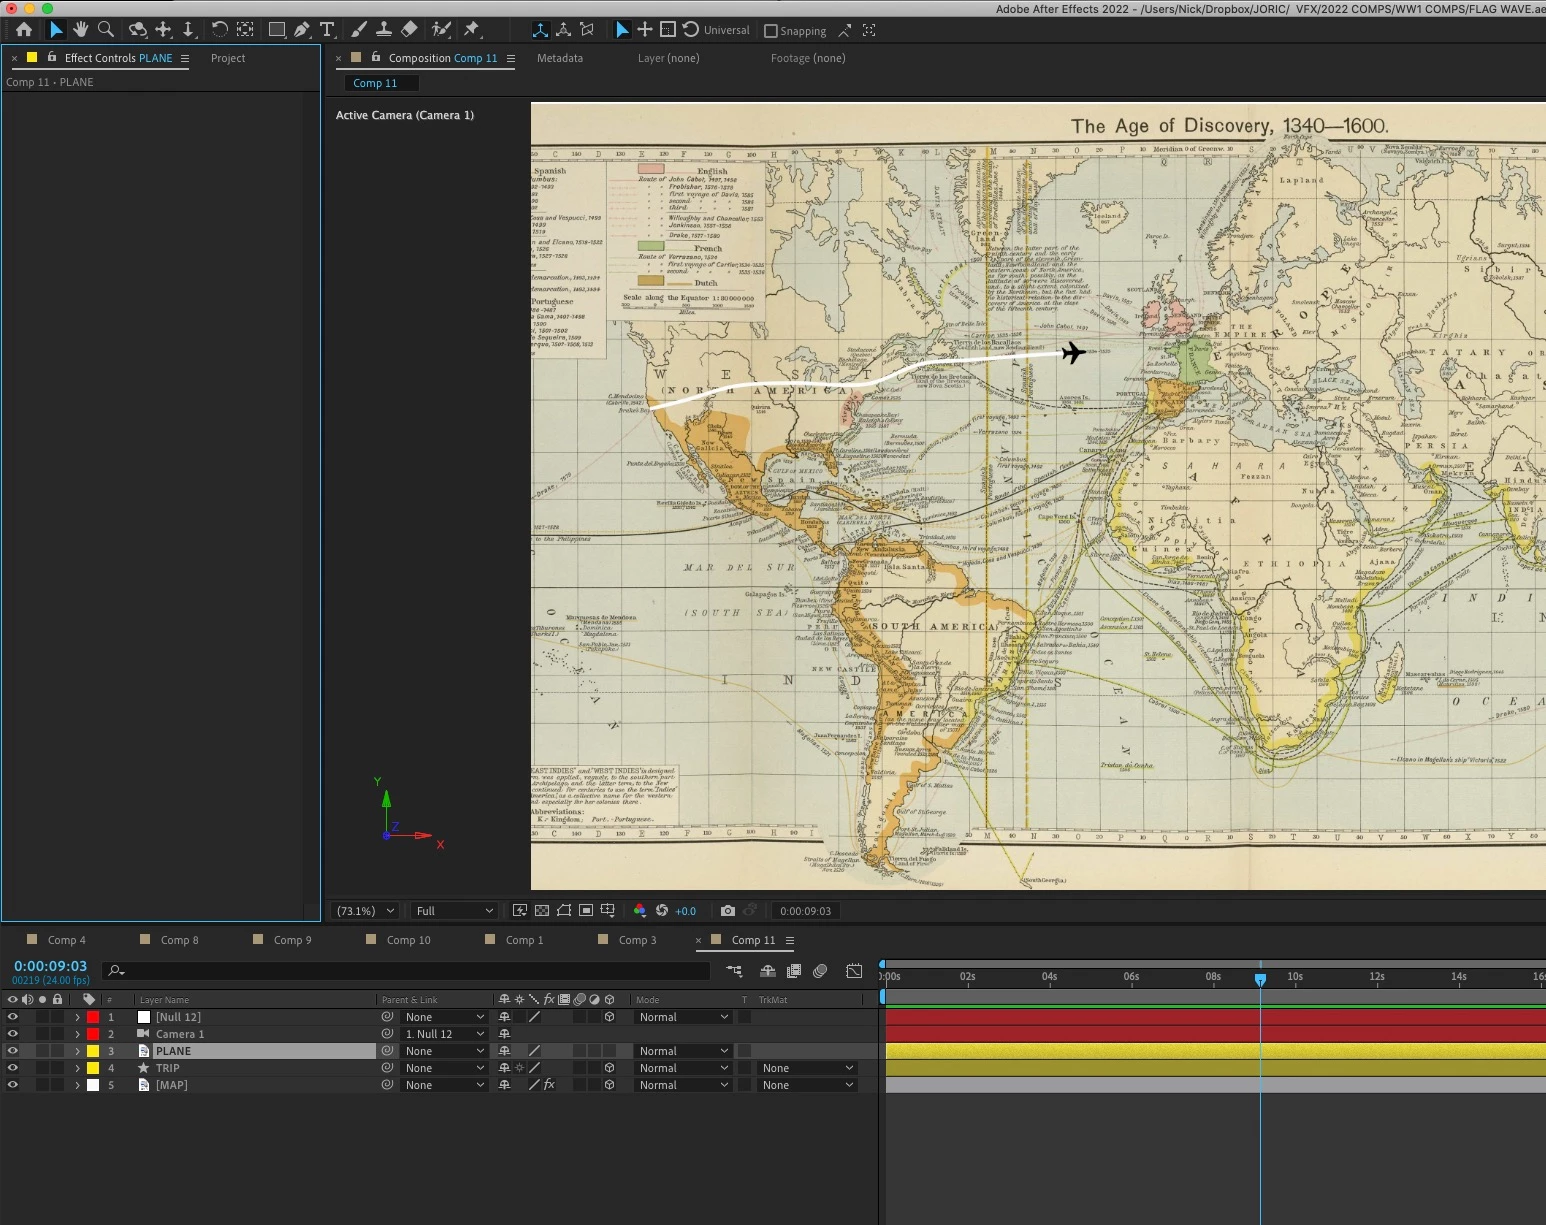Open the Composition panel menu
This screenshot has width=1546, height=1225.
click(511, 58)
